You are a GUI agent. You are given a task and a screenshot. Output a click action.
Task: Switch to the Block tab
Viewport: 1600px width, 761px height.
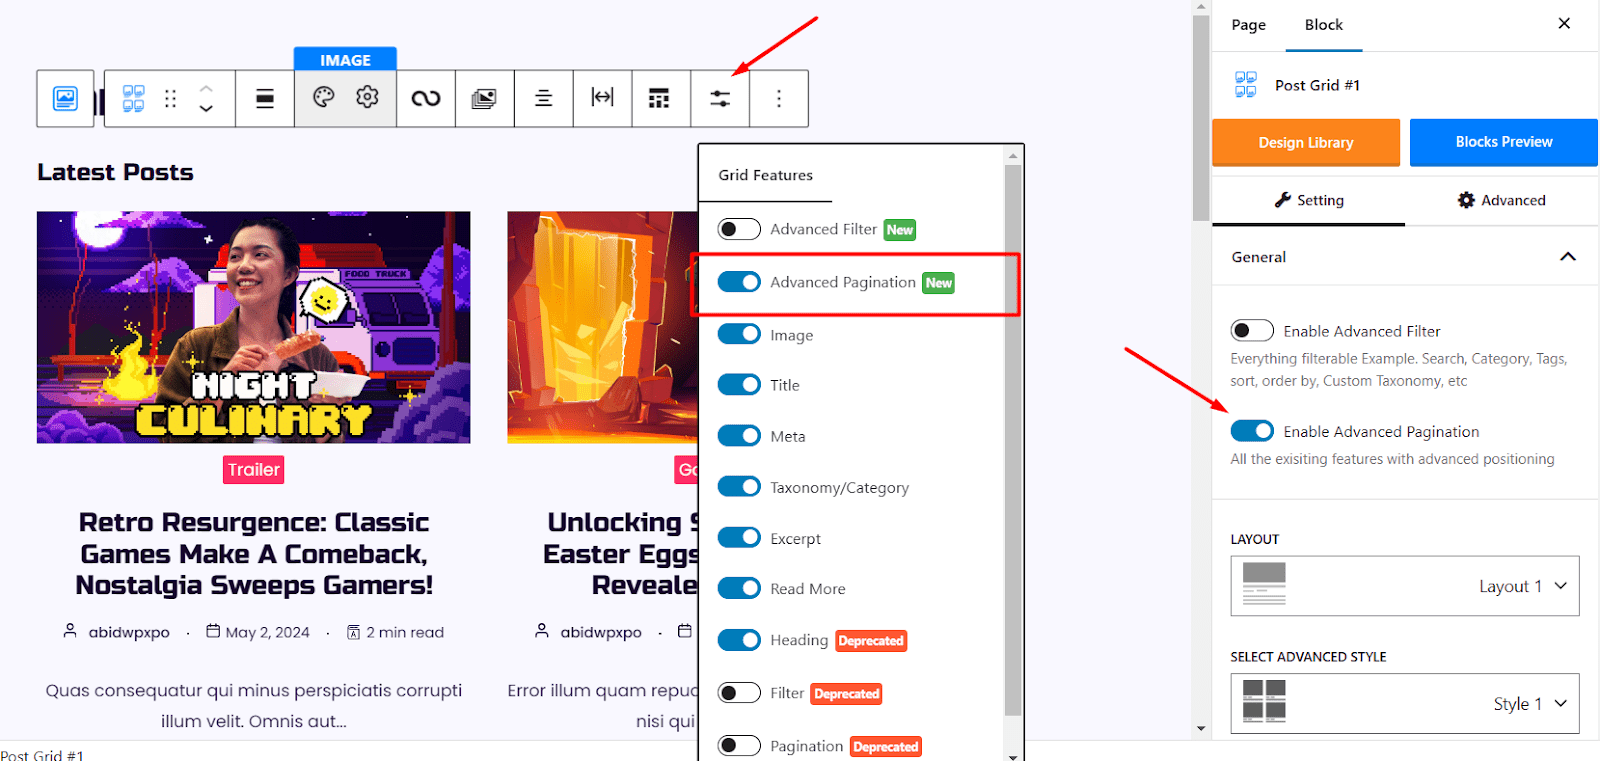[x=1323, y=25]
